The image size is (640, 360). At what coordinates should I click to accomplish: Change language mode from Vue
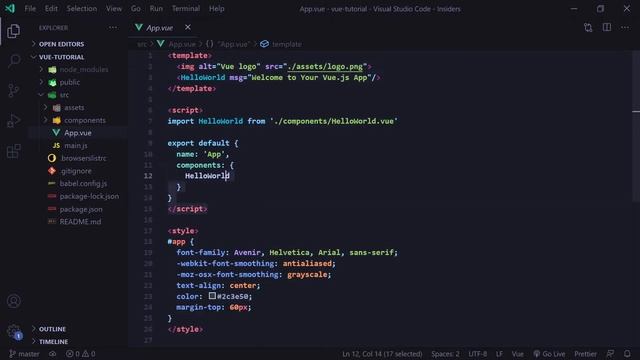click(518, 354)
